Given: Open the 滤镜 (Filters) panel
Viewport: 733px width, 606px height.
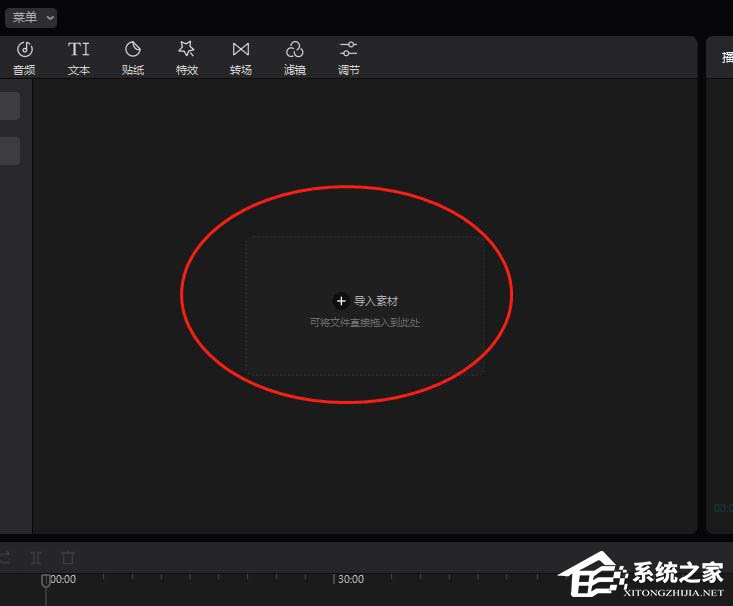Looking at the screenshot, I should pos(294,58).
